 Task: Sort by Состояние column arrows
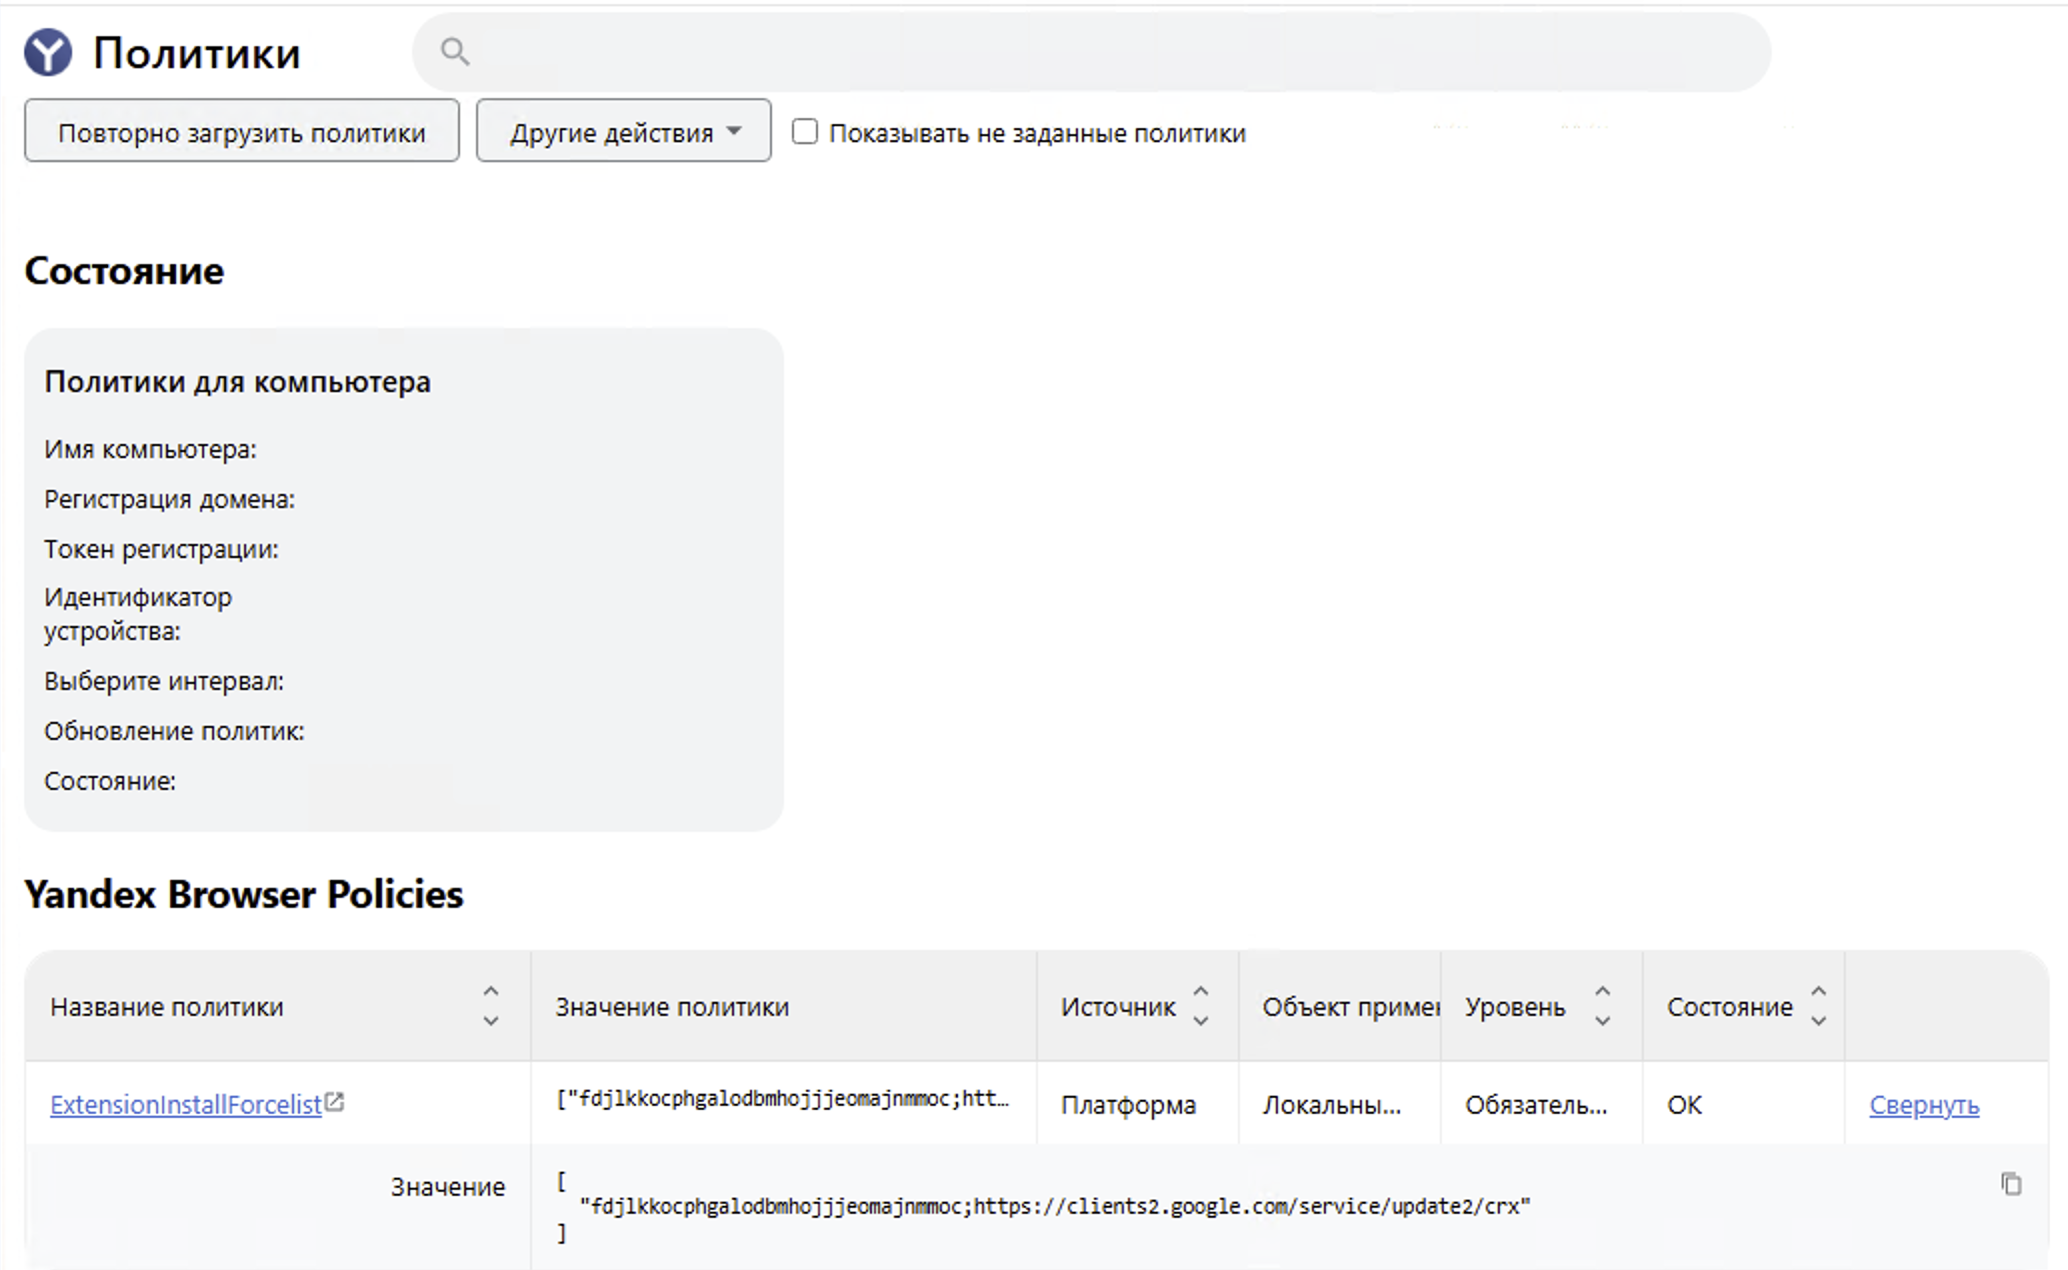[1819, 1006]
